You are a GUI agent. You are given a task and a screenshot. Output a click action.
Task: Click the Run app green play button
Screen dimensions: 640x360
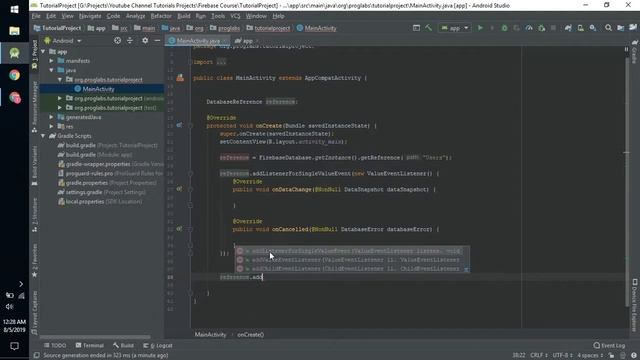480,28
